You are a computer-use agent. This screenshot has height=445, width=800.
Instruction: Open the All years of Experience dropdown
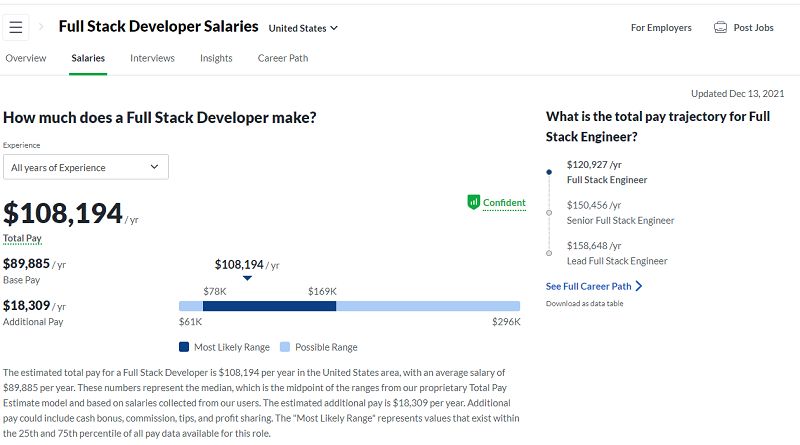(86, 167)
